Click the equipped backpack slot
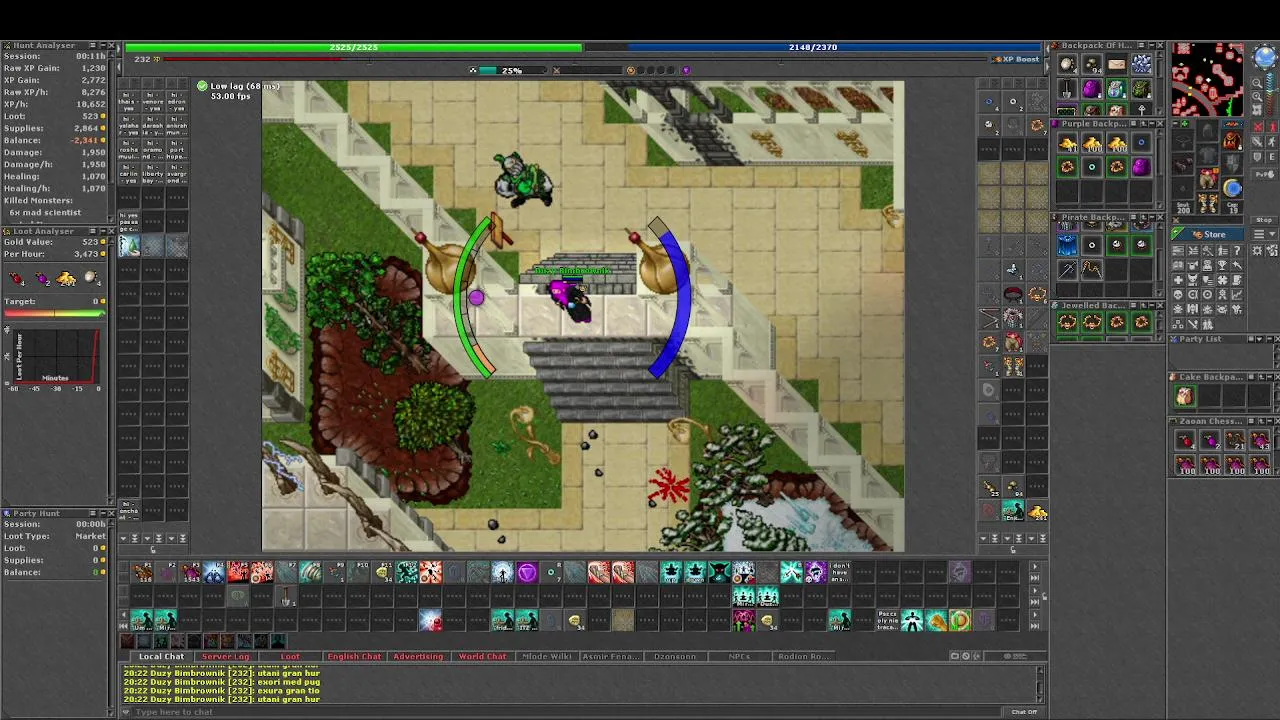This screenshot has height=720, width=1280. (1232, 140)
